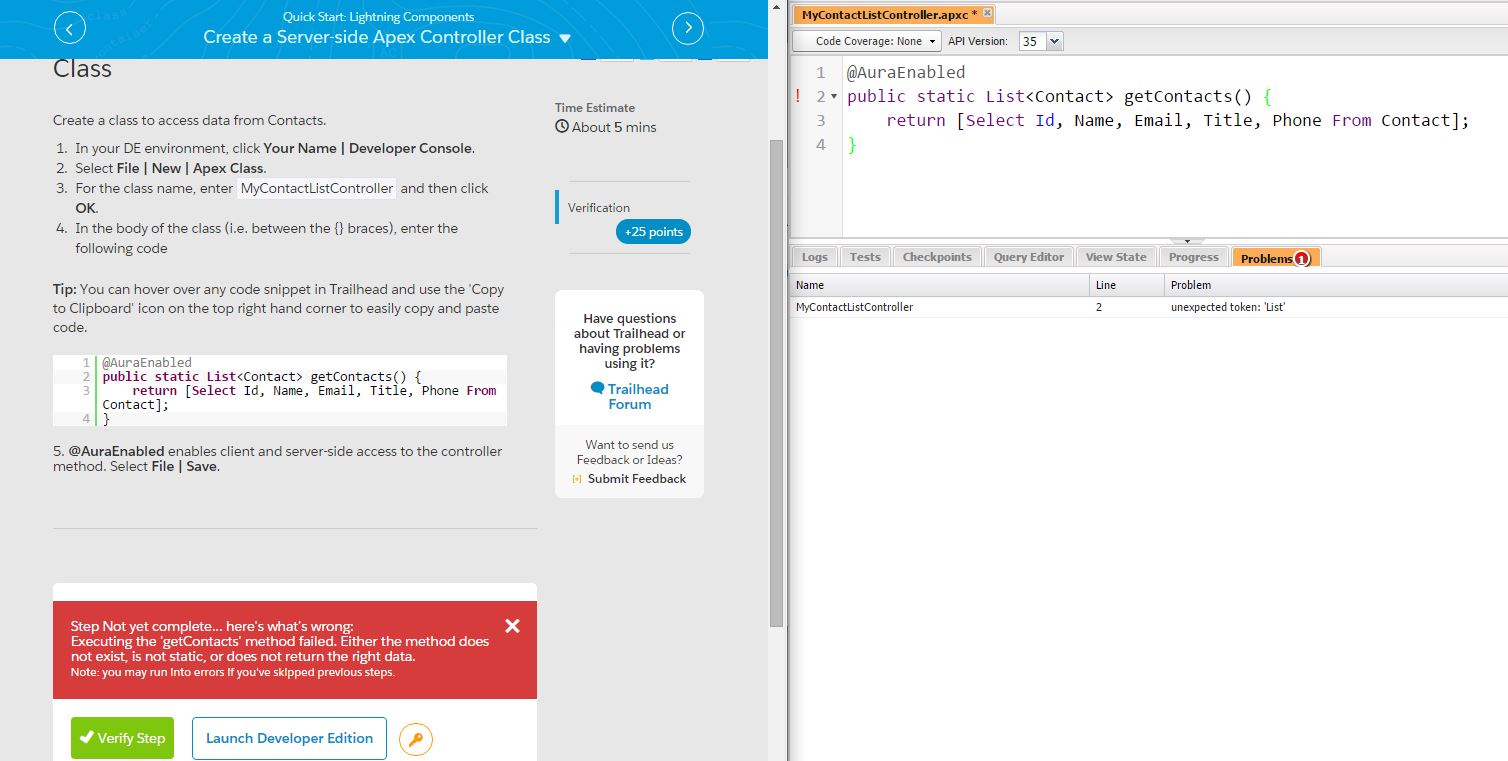
Task: Click the orange key icon button
Action: (x=416, y=740)
